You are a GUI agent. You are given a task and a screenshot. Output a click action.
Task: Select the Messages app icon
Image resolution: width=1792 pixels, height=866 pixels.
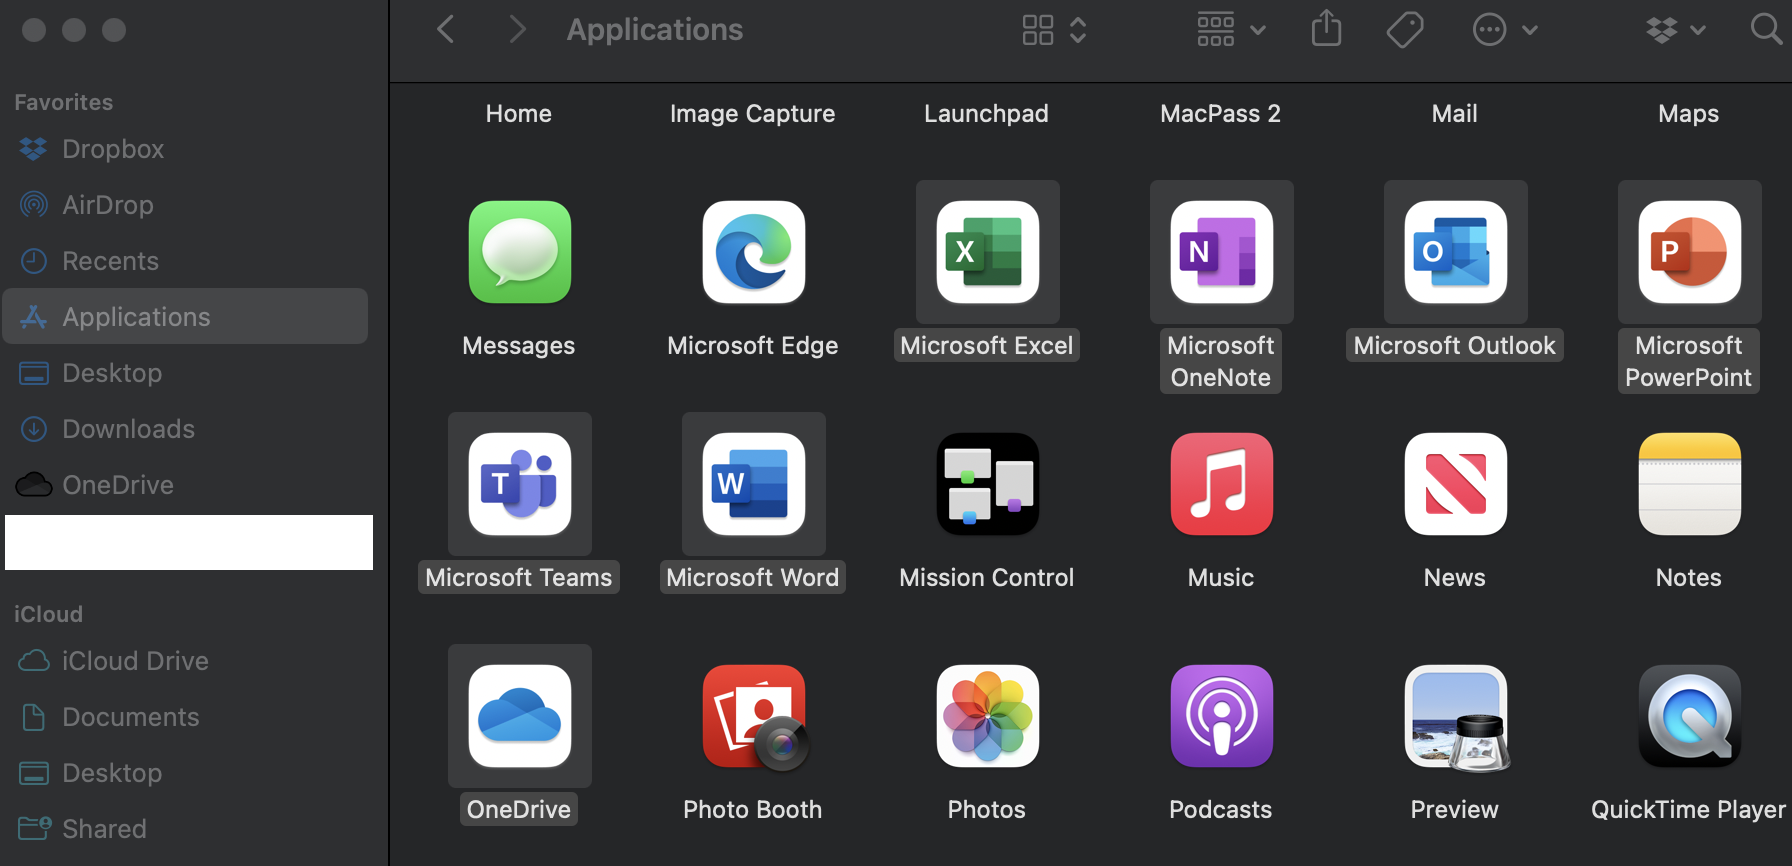click(x=519, y=252)
